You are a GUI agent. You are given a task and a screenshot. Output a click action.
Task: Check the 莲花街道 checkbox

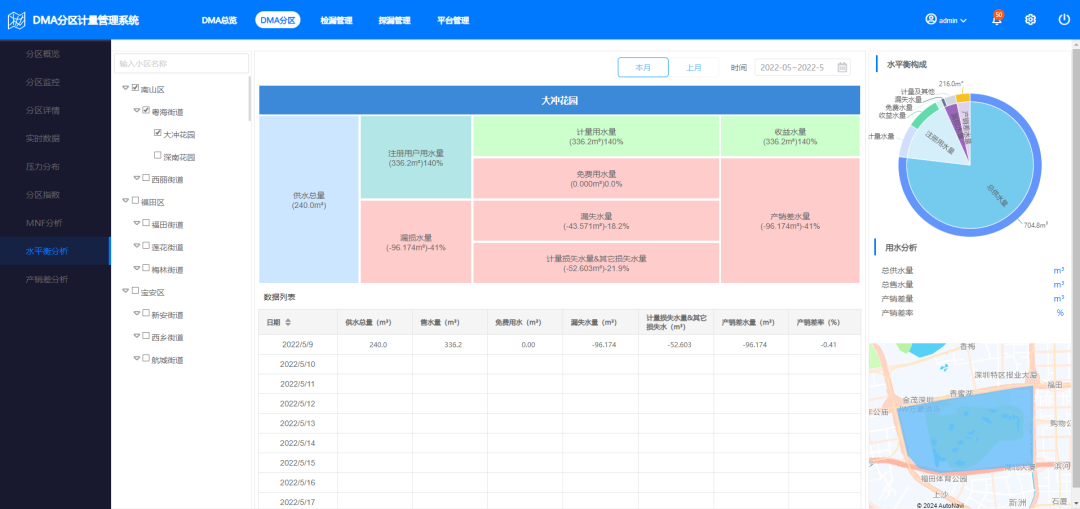(x=146, y=246)
